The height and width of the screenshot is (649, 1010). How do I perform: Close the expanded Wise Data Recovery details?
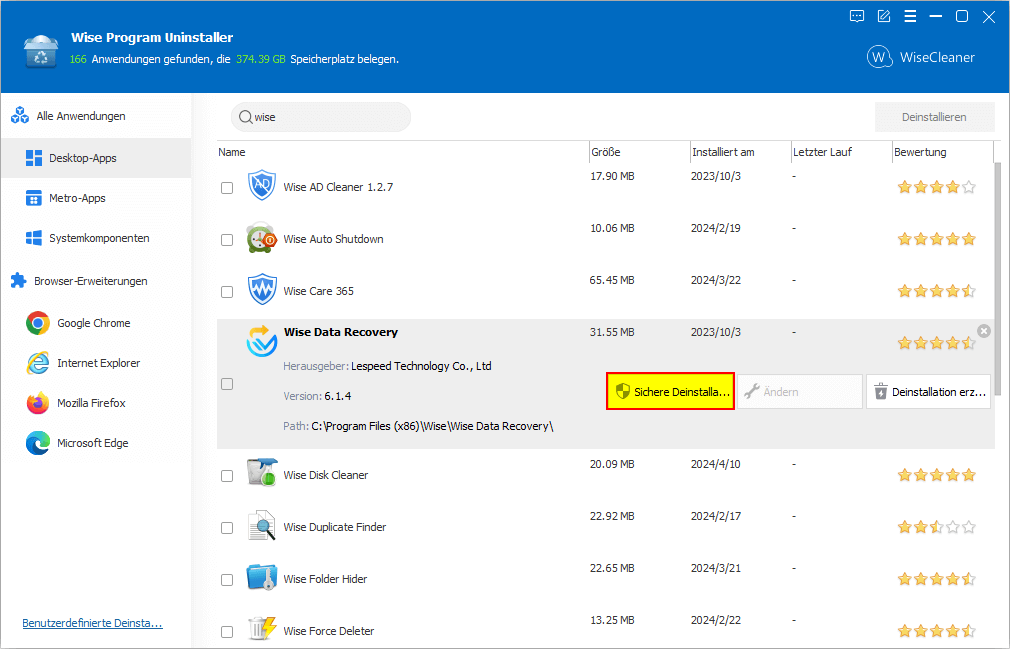(x=984, y=331)
